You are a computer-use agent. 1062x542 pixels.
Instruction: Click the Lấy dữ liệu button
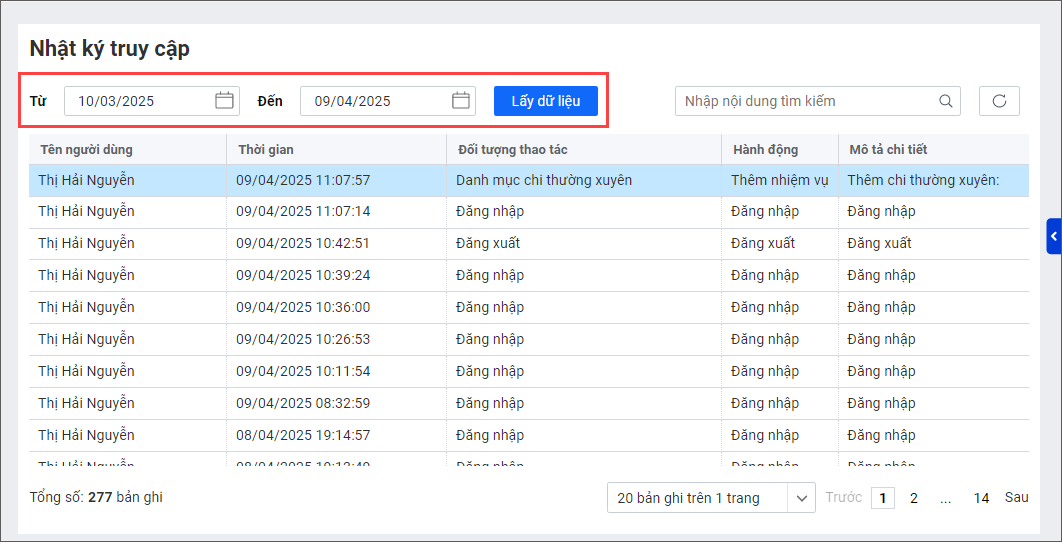[x=545, y=101]
